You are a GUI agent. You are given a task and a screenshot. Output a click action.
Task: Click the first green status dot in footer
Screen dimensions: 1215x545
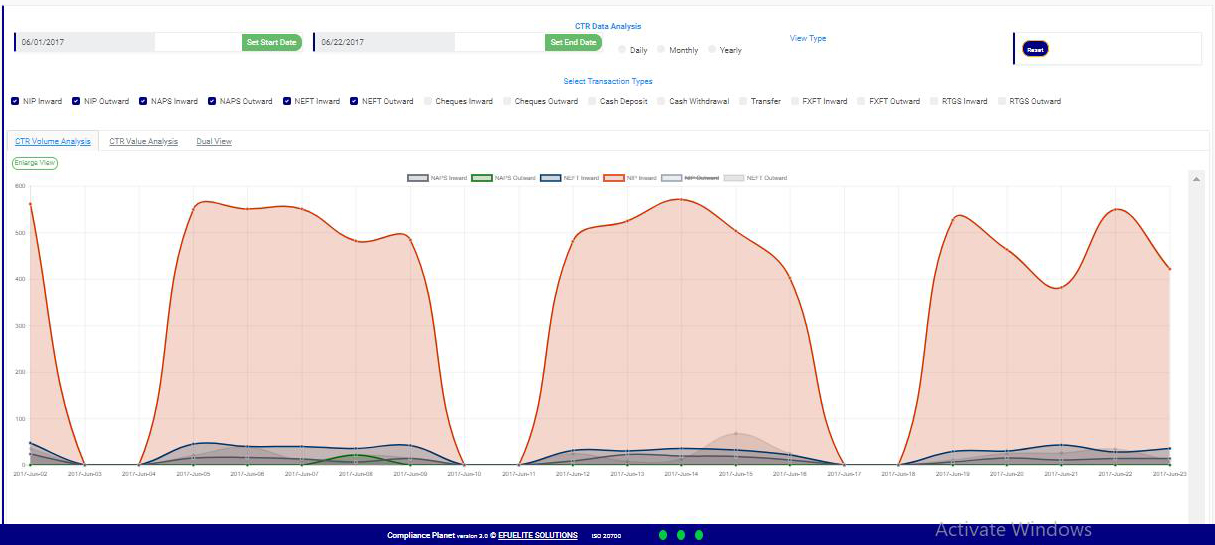tap(663, 535)
